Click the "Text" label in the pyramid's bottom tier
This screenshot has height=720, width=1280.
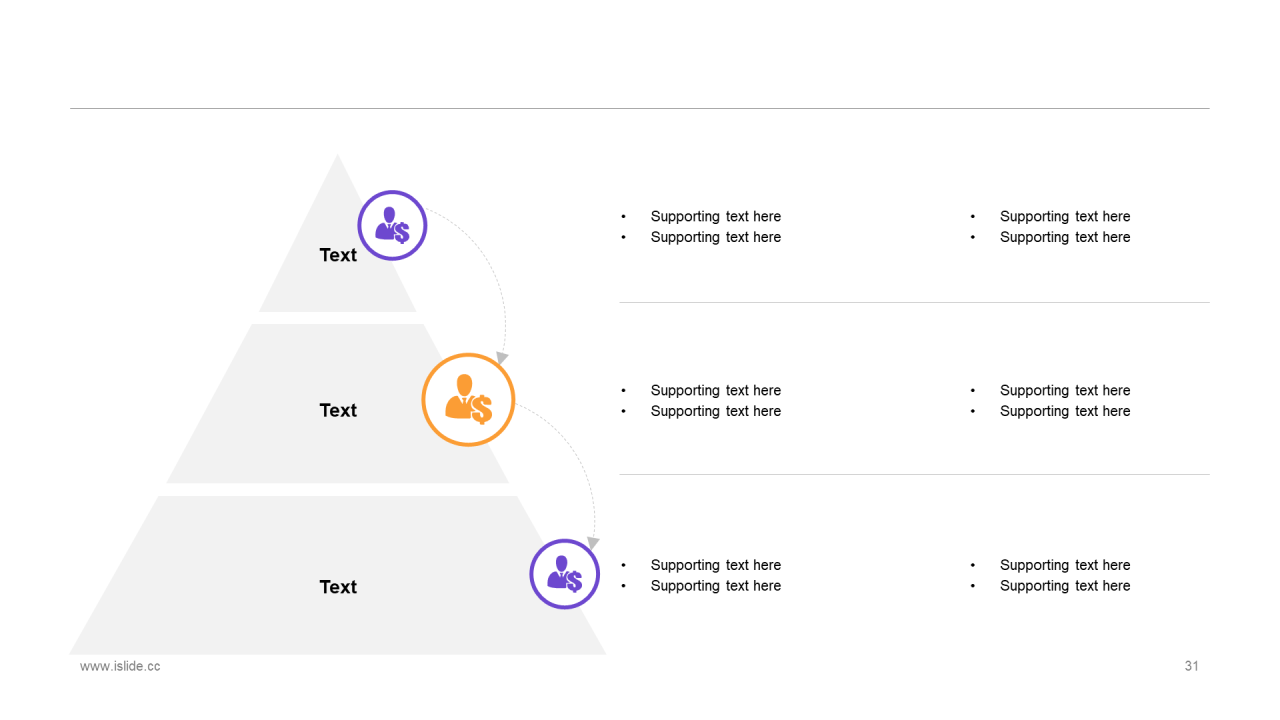pyautogui.click(x=338, y=587)
